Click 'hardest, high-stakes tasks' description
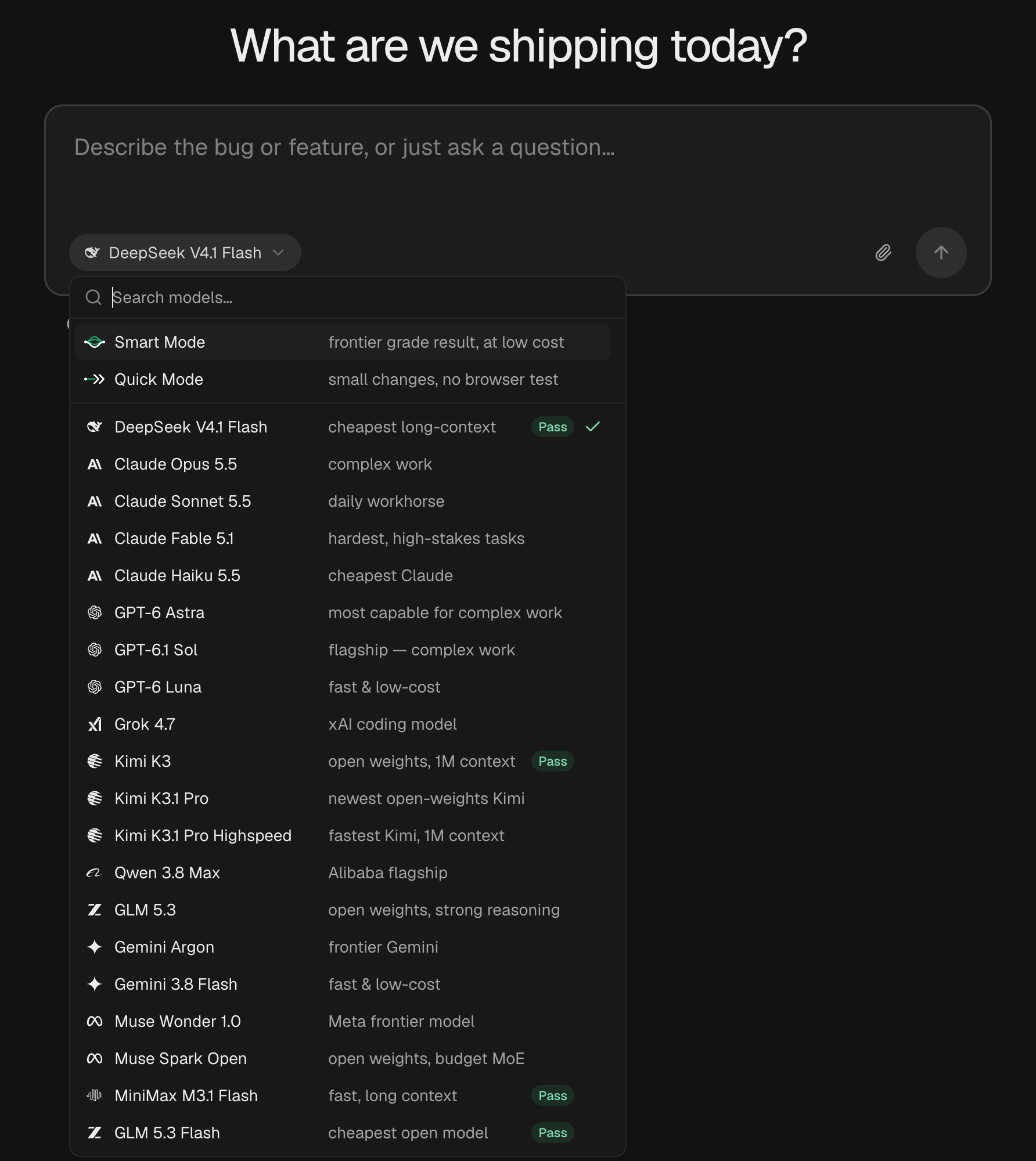Viewport: 1036px width, 1161px height. 426,538
